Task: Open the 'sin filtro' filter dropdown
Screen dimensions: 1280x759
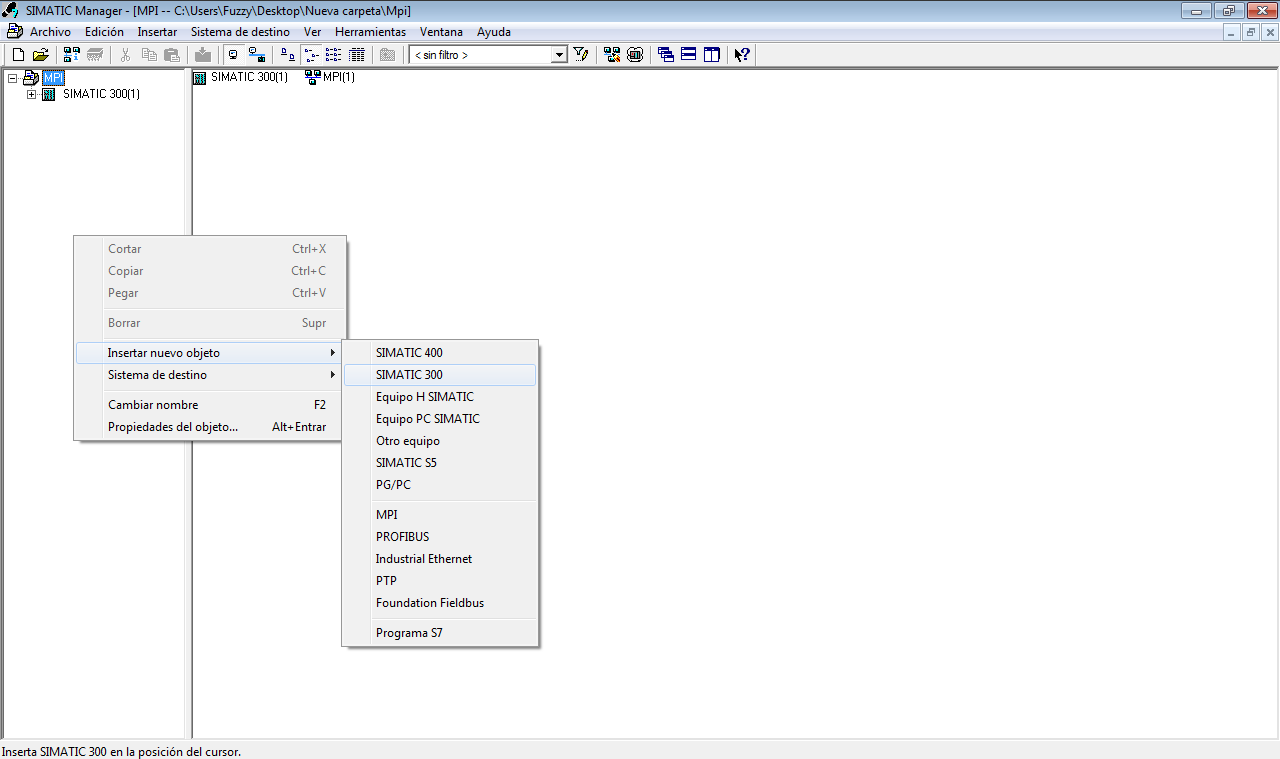Action: (x=560, y=55)
